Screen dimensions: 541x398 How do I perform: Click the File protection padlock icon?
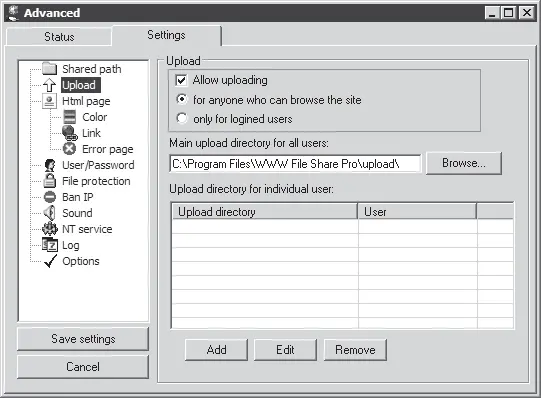coord(50,181)
